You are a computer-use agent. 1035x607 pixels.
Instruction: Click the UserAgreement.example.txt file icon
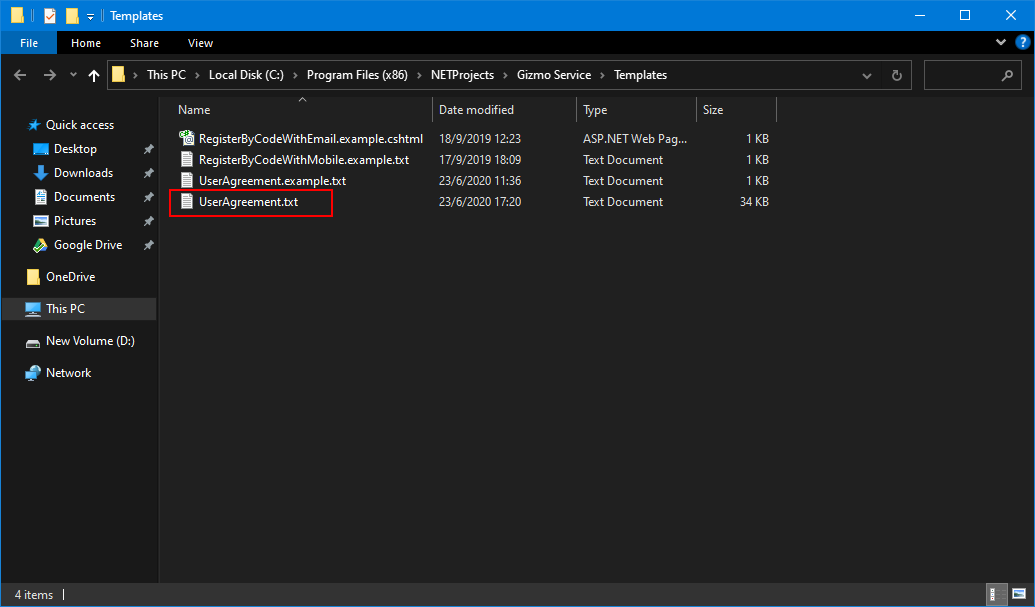click(x=187, y=180)
